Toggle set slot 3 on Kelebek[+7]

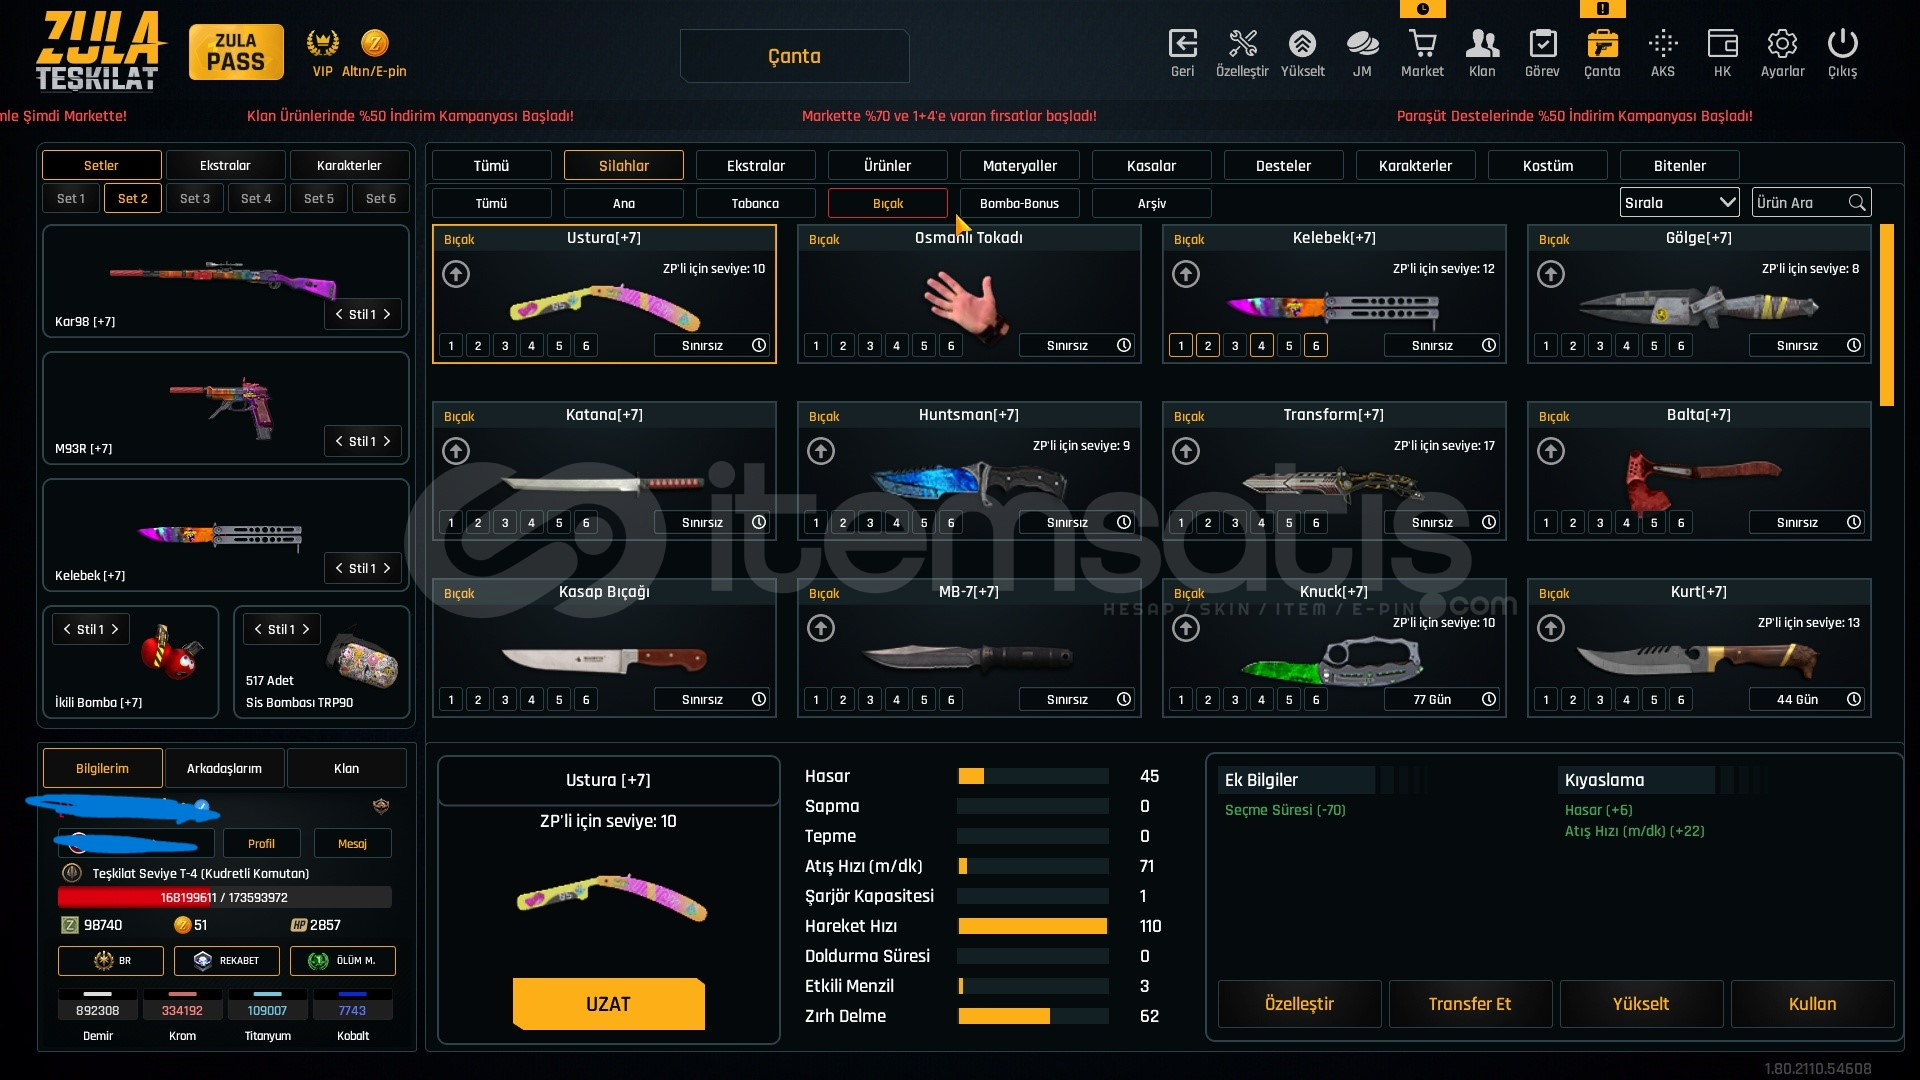tap(1235, 346)
